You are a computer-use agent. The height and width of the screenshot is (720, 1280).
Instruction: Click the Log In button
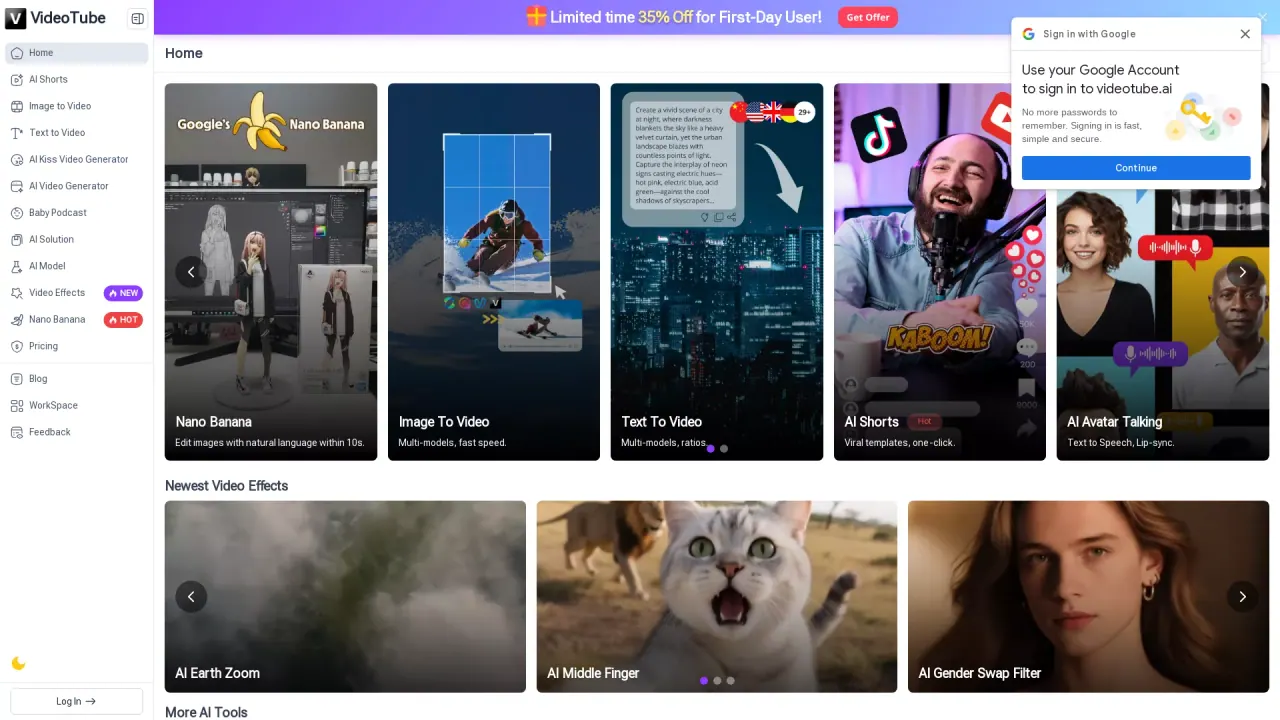[x=77, y=701]
